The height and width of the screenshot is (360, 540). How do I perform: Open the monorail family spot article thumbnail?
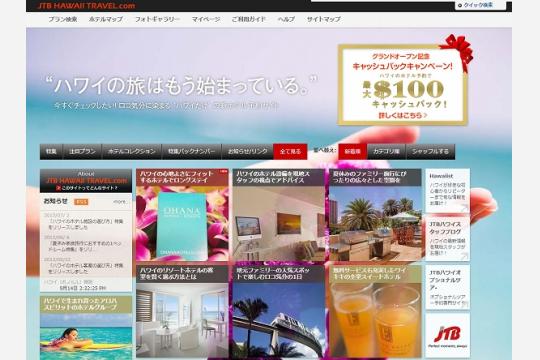pyautogui.click(x=279, y=311)
